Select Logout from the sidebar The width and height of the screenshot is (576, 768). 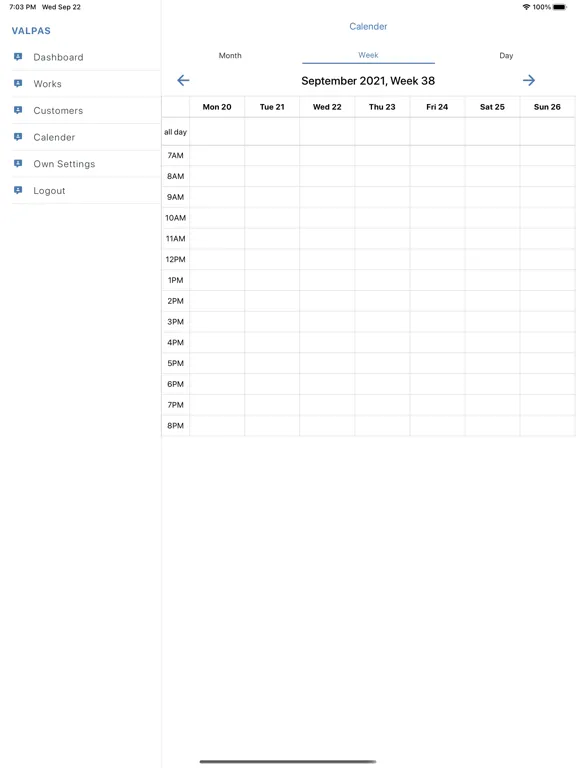point(86,191)
